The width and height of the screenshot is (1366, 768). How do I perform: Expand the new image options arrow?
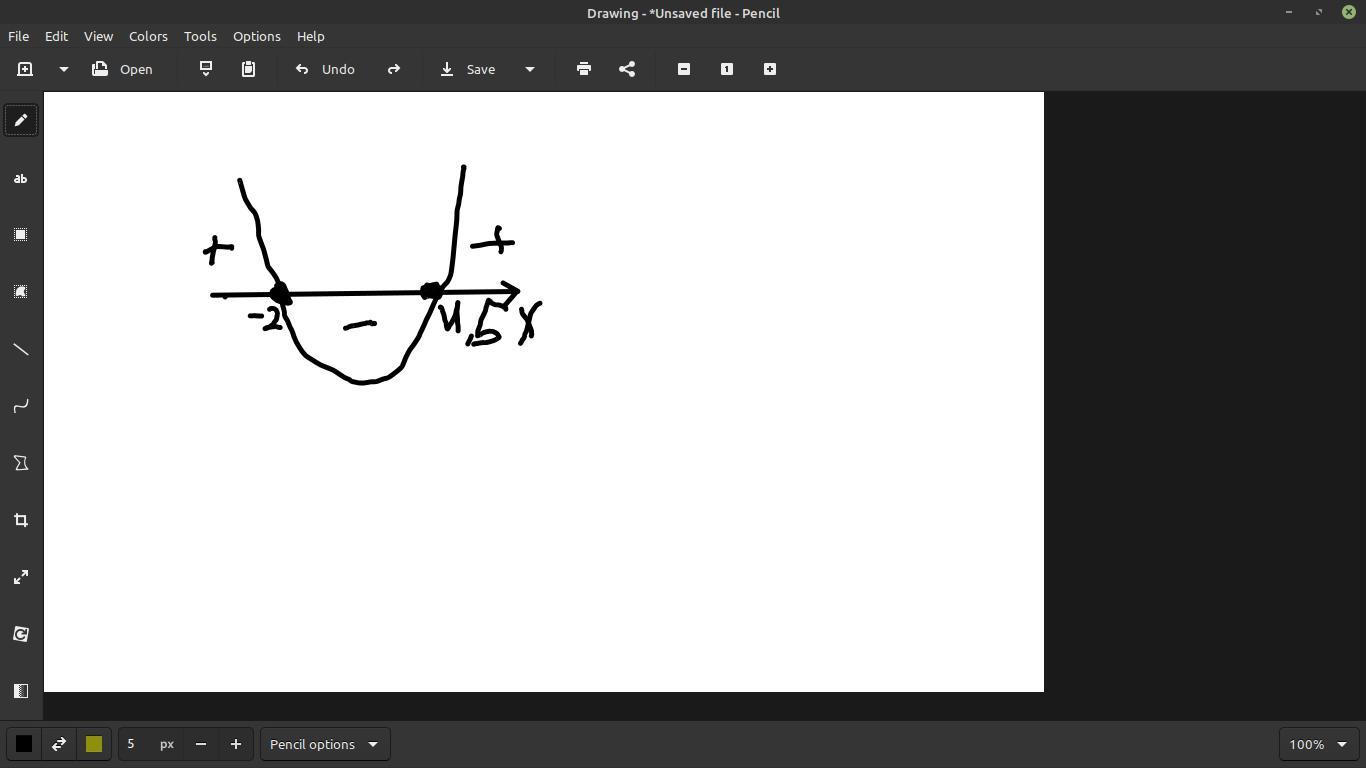[63, 69]
